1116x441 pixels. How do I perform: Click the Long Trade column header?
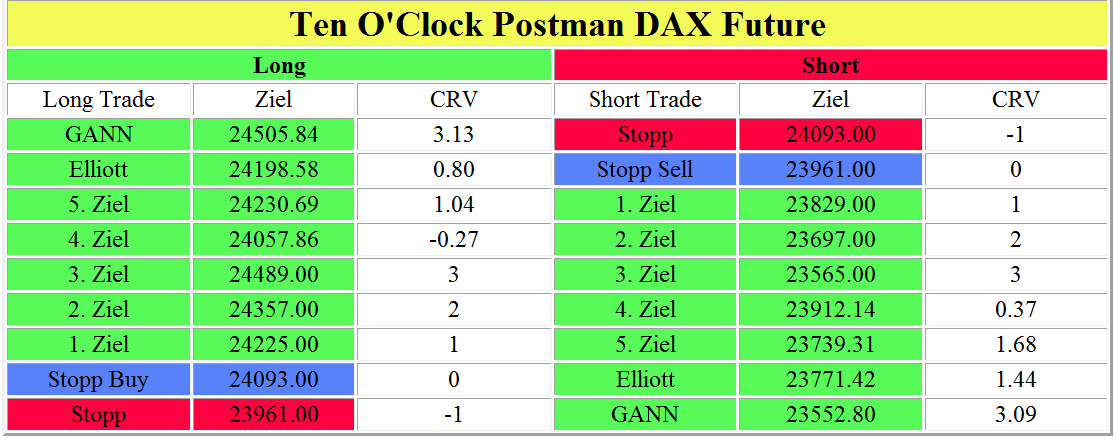(x=99, y=100)
